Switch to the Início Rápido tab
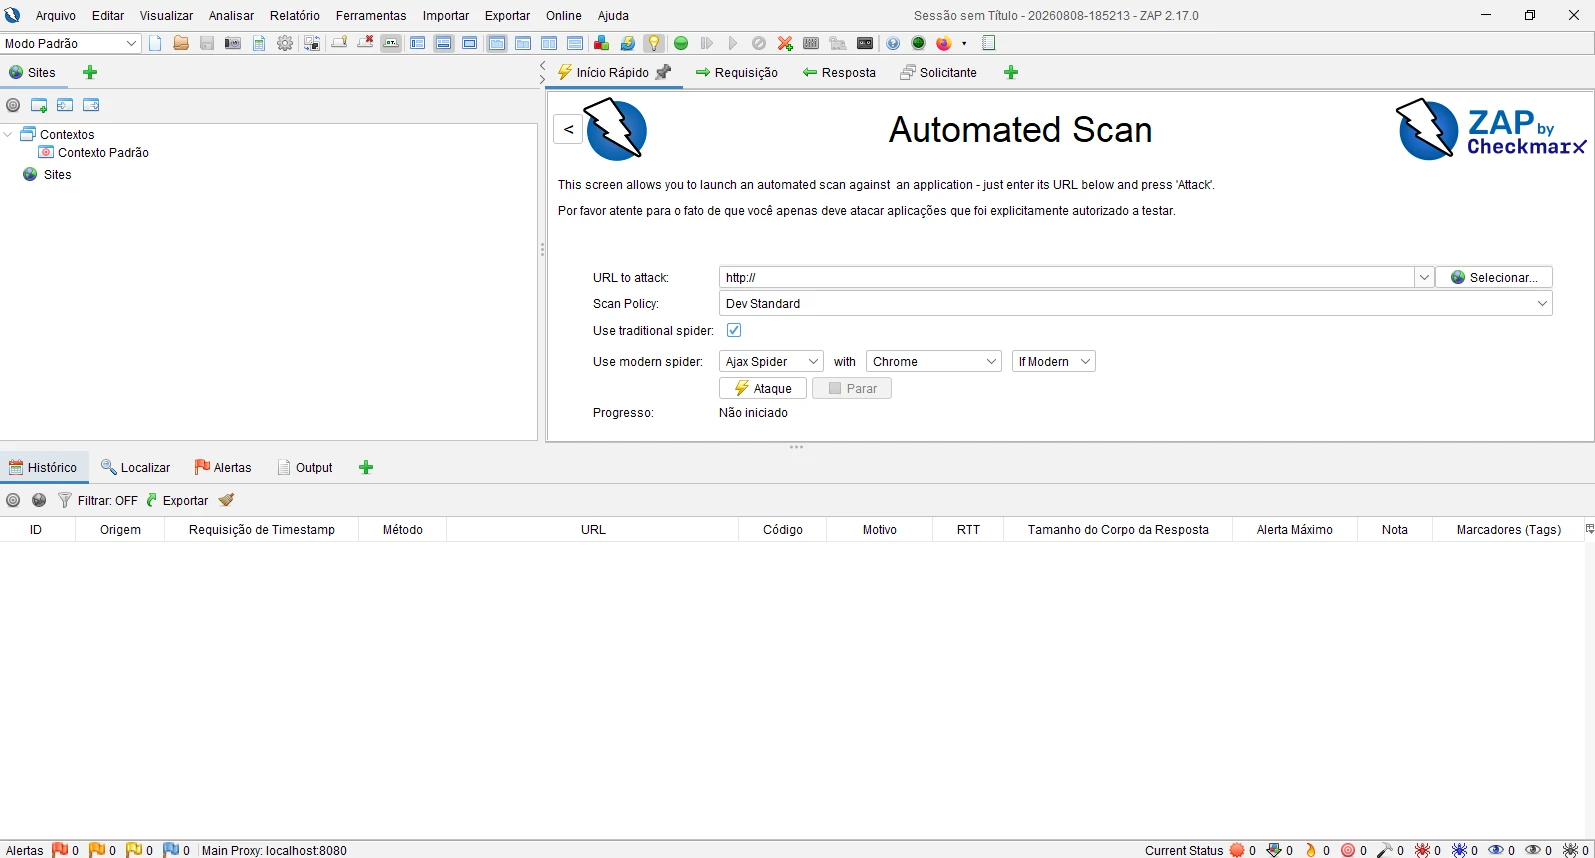1595x858 pixels. click(614, 72)
